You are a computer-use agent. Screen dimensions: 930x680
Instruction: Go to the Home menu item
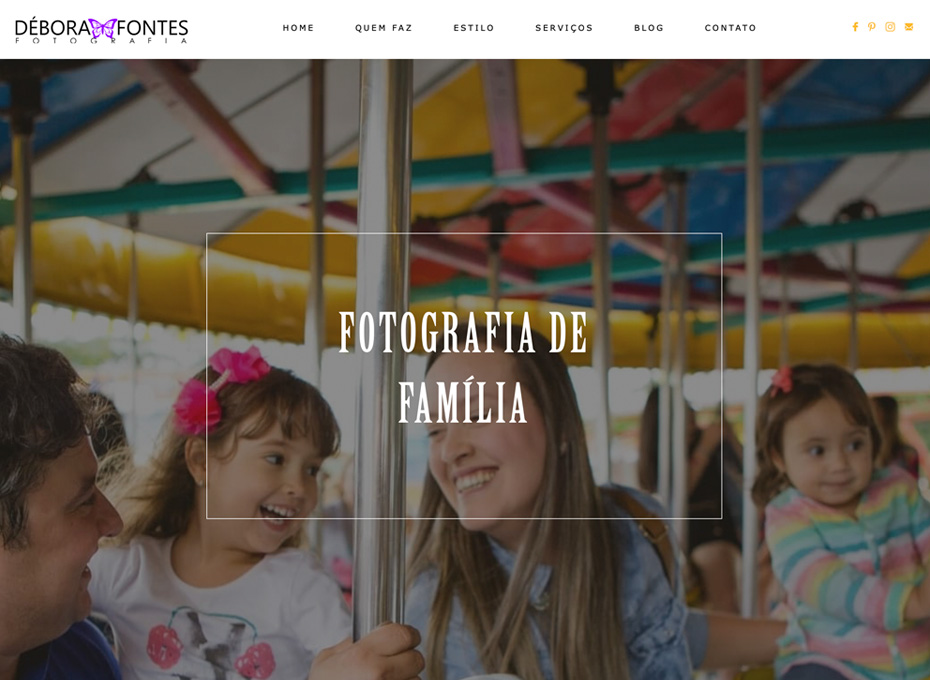coord(298,28)
